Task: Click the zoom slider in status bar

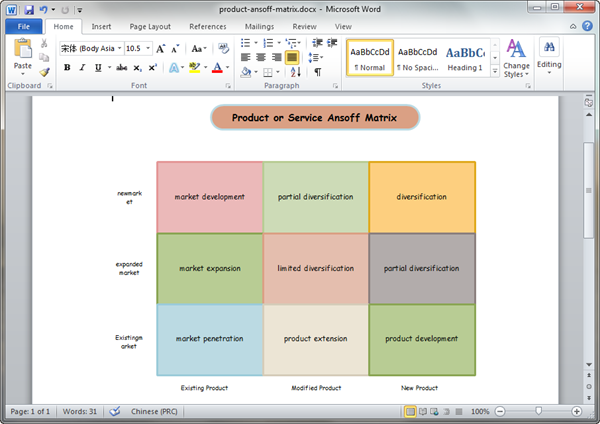Action: [x=539, y=411]
